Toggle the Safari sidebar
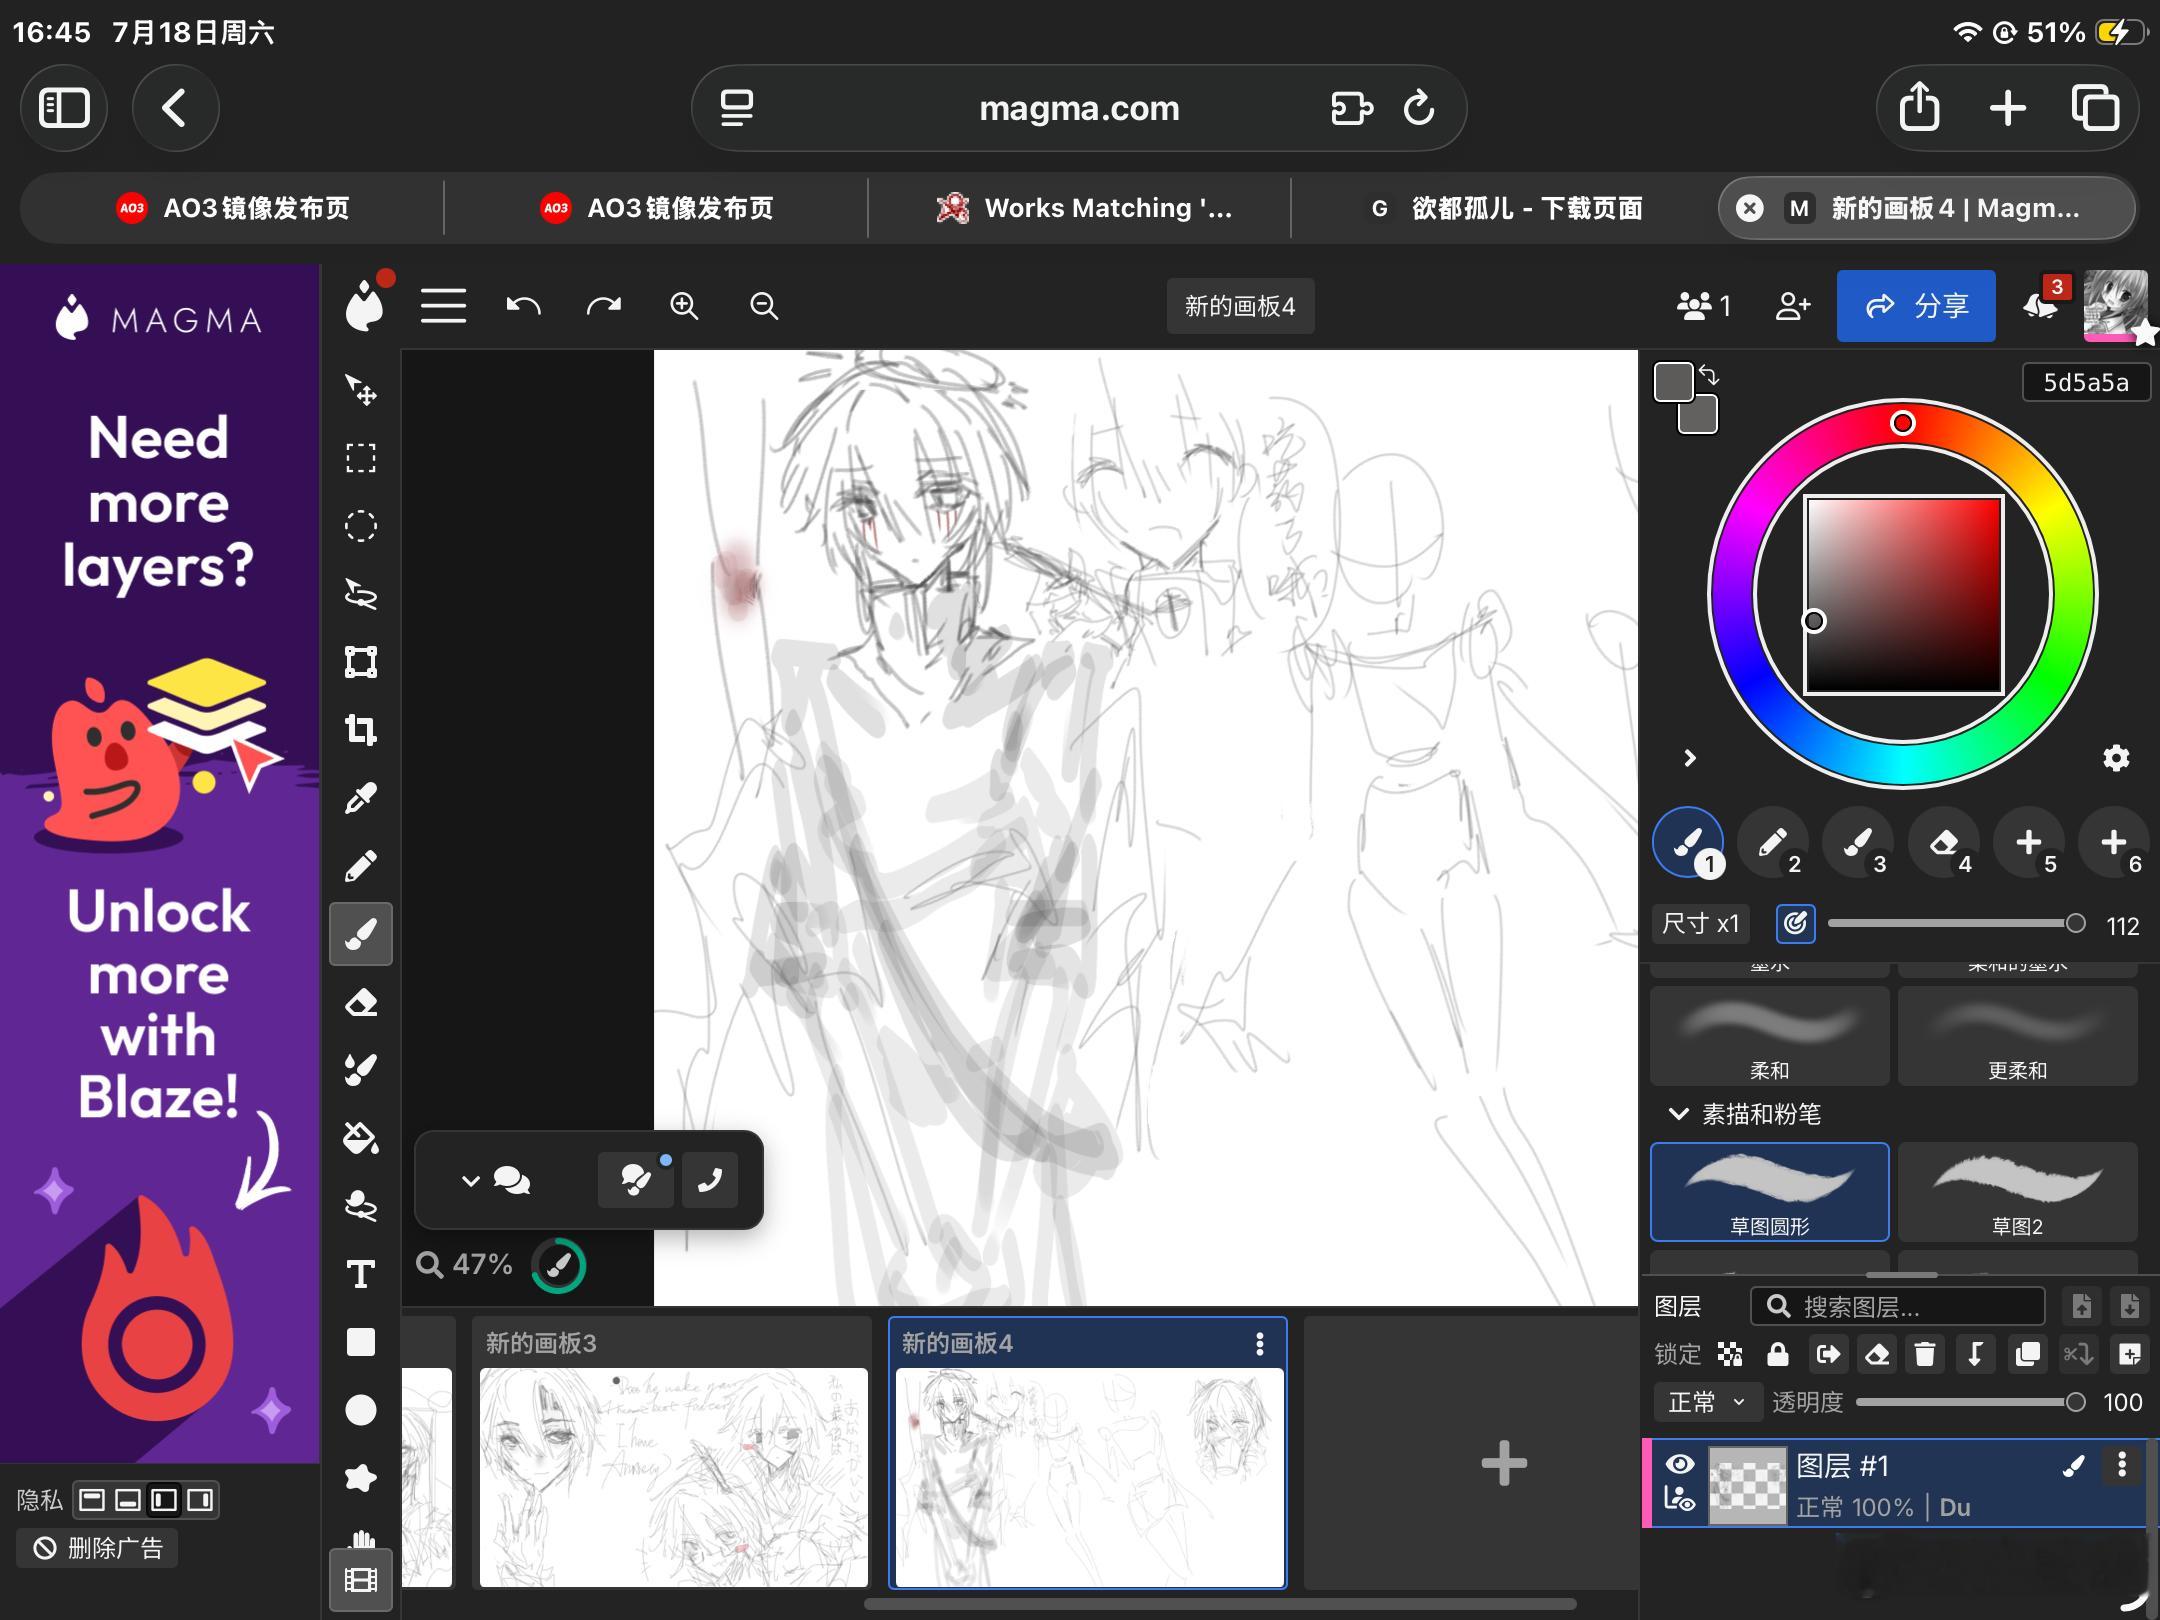Image resolution: width=2160 pixels, height=1620 pixels. click(x=65, y=108)
